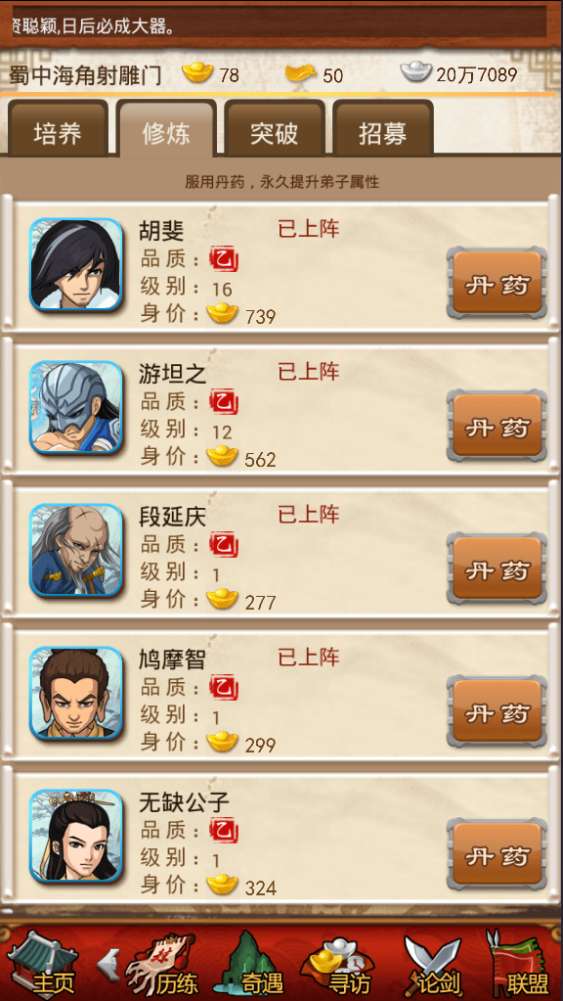
Task: Click 丹药 button for 胡斐
Action: coord(497,283)
